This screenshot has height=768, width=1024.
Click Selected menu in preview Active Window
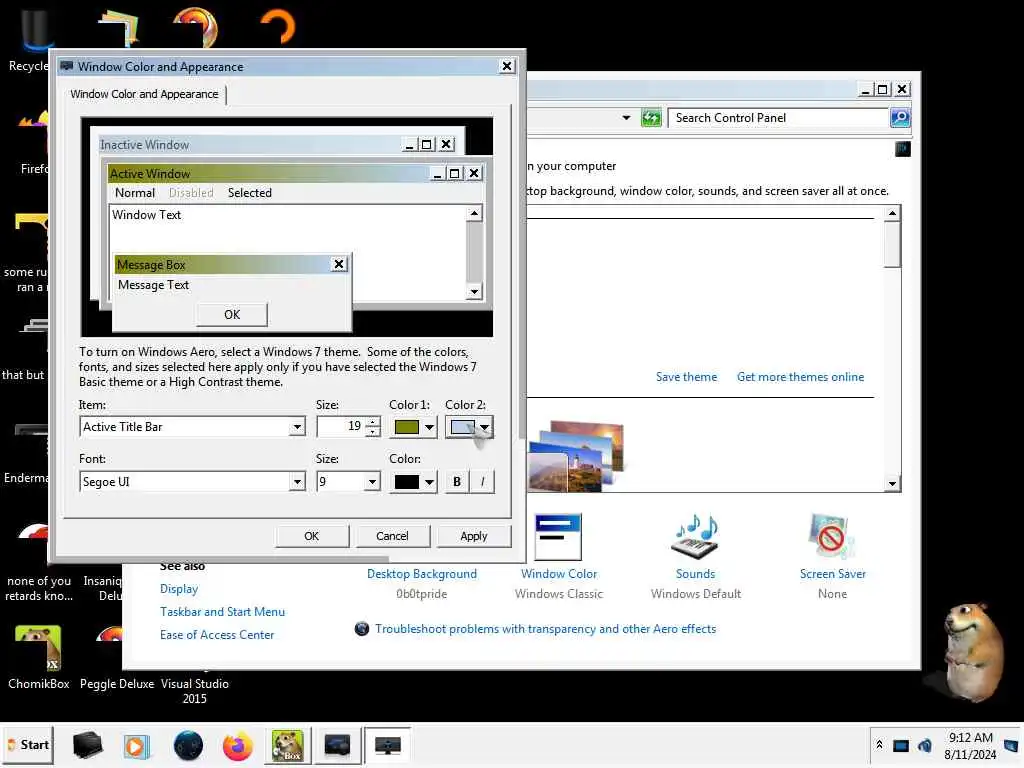click(x=249, y=193)
